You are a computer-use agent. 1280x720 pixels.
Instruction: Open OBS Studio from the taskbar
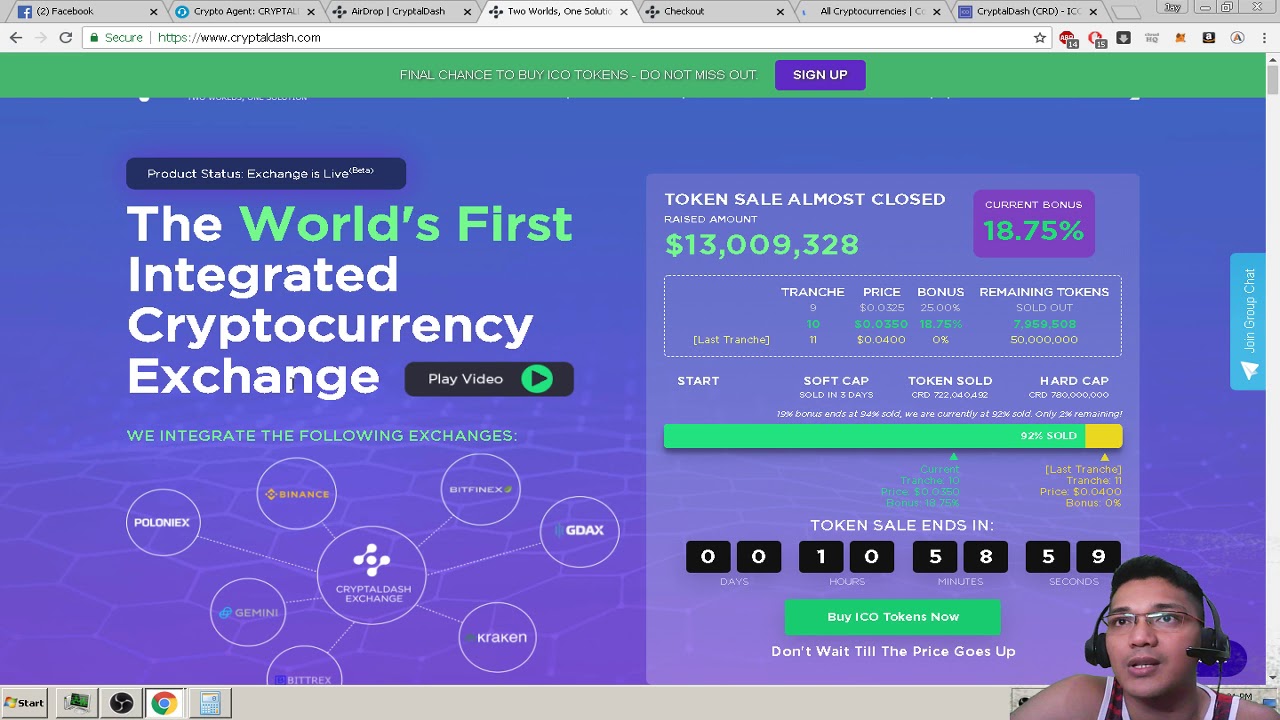pos(121,703)
